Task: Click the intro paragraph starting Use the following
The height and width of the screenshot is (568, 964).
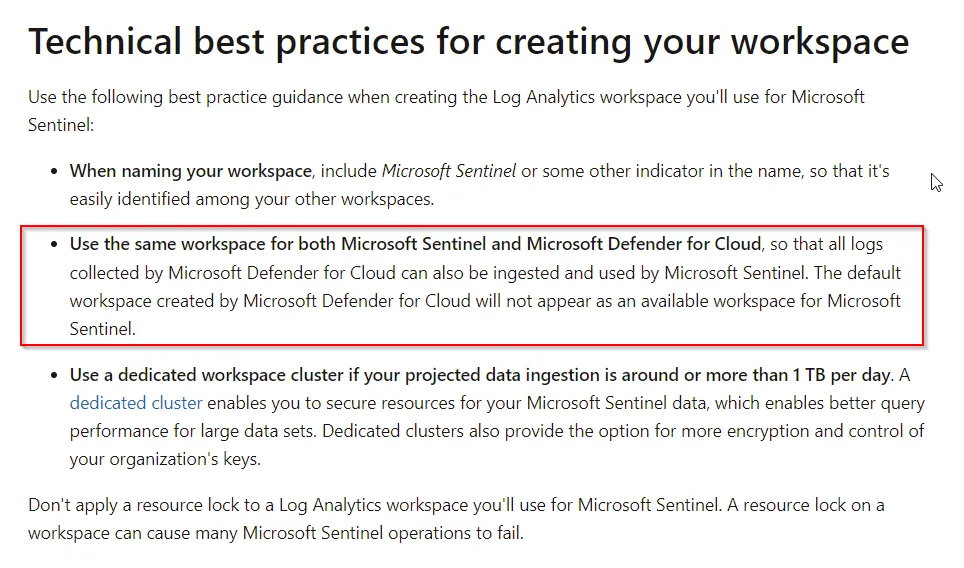Action: click(x=446, y=111)
